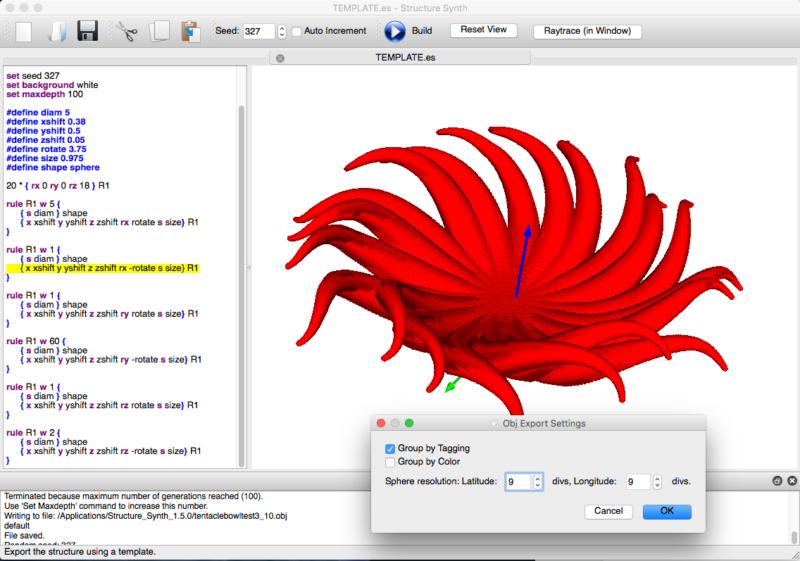Click the Latitude divs stepper
Image resolution: width=800 pixels, height=561 pixels.
tap(537, 482)
